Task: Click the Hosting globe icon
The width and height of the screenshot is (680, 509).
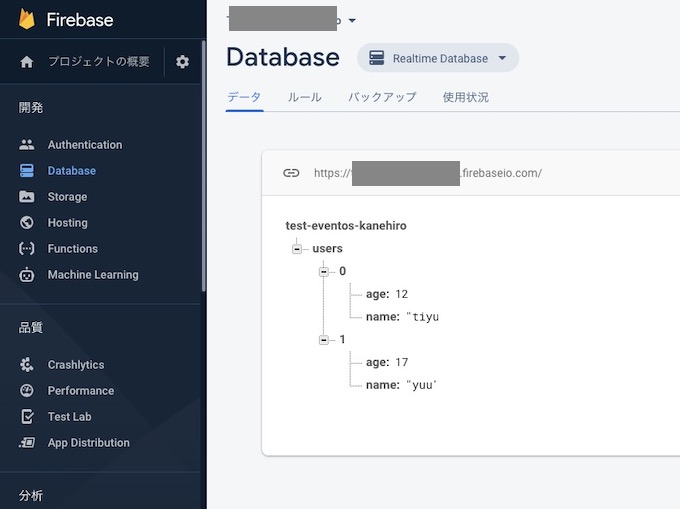Action: coord(26,223)
